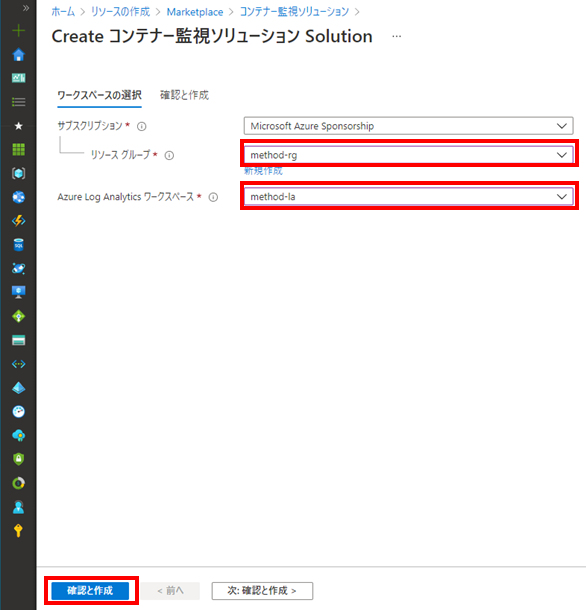The image size is (586, 610).
Task: Open Virtual networks angle-bracket icon
Action: click(x=19, y=364)
